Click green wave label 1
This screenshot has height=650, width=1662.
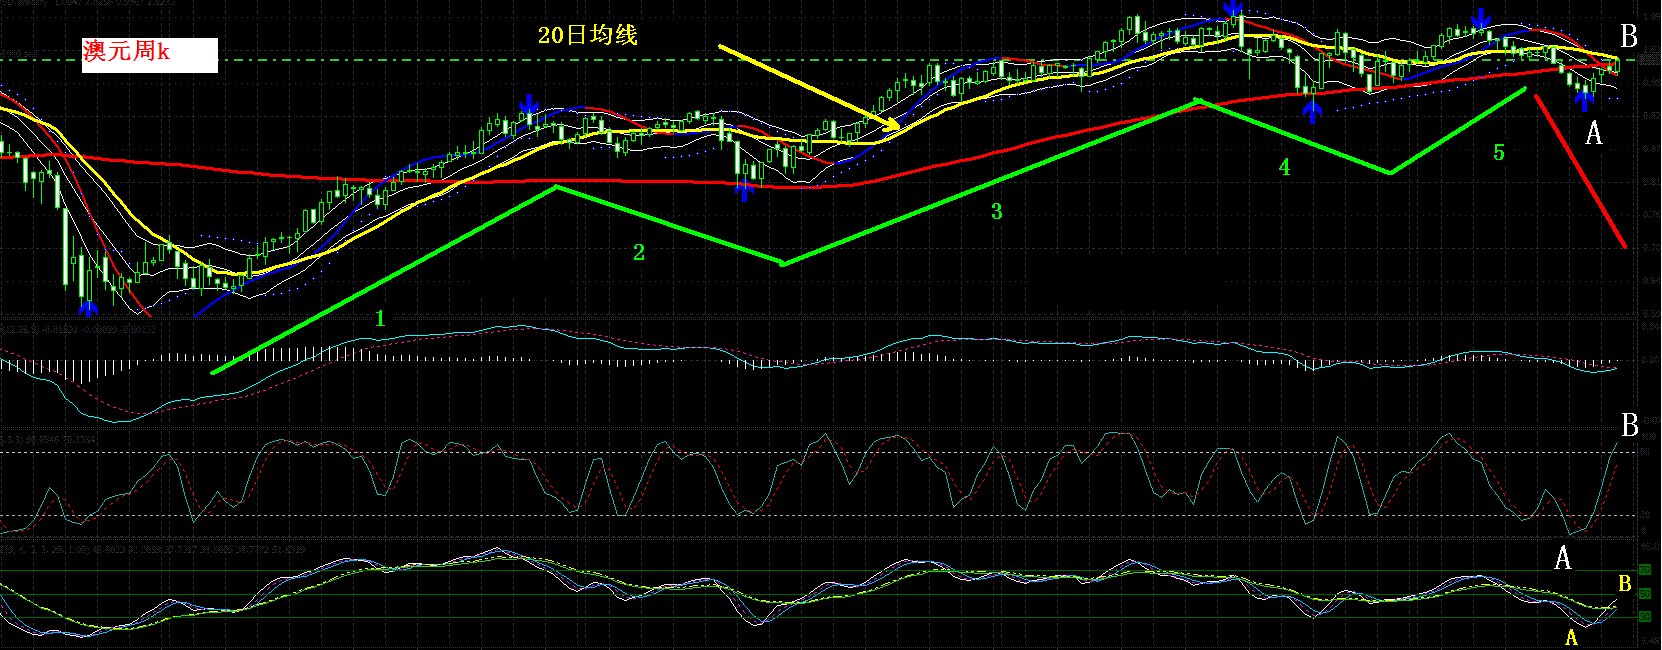pos(380,319)
